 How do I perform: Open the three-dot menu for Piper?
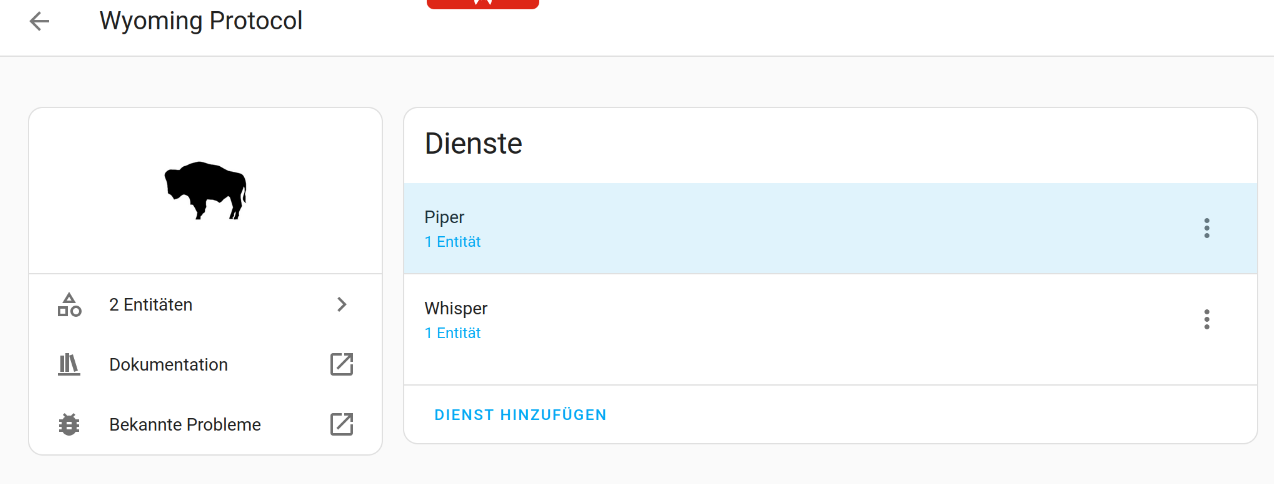point(1207,228)
